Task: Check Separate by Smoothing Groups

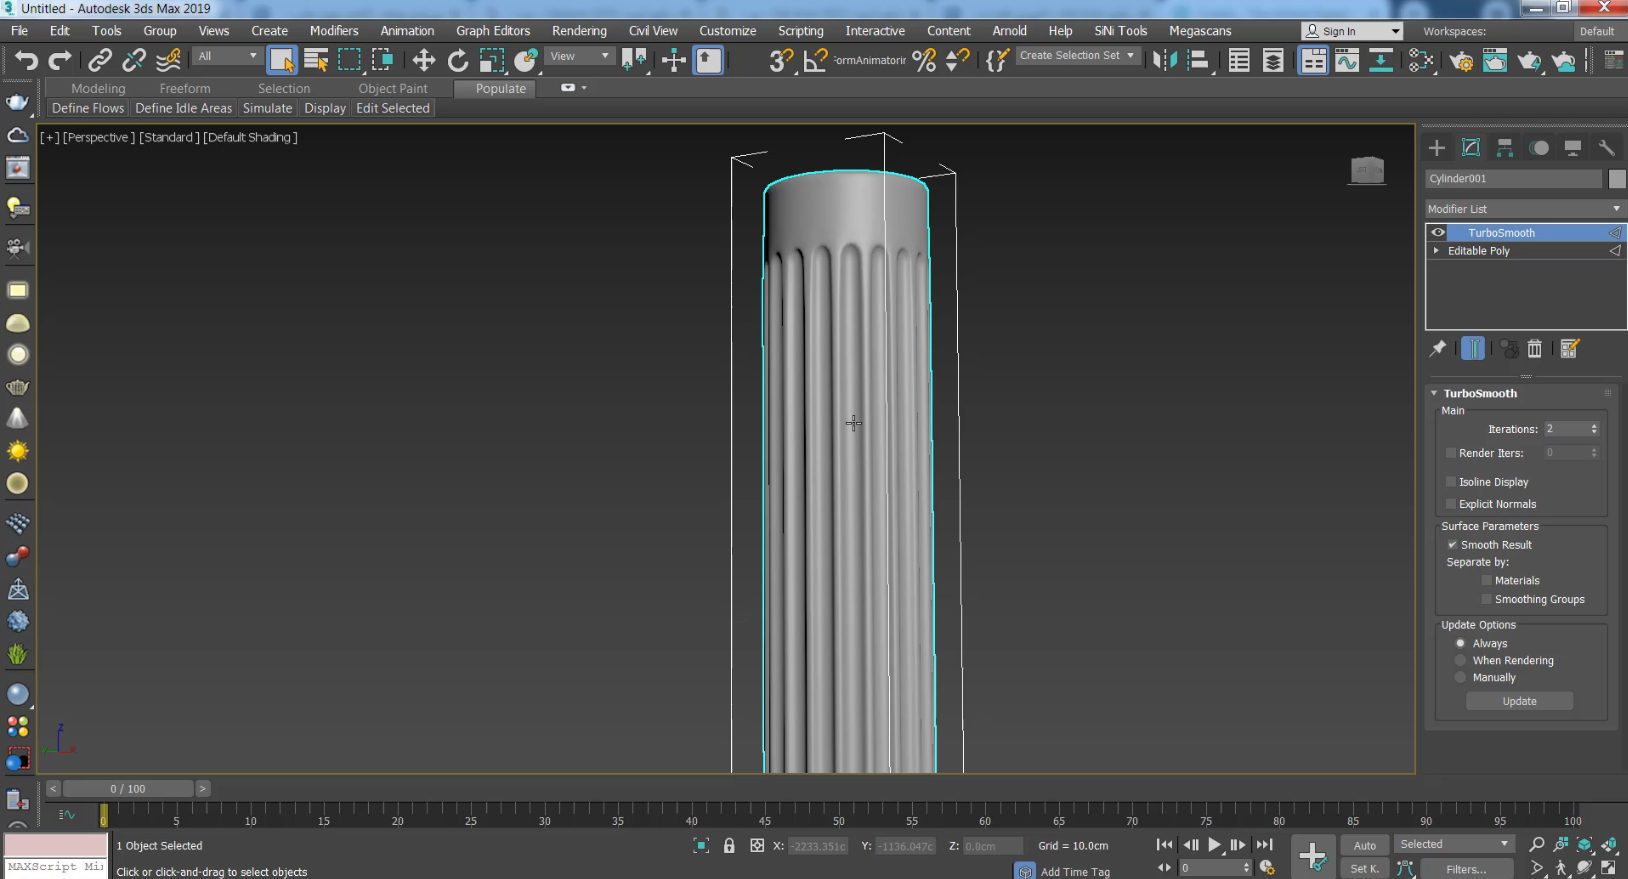Action: (1487, 599)
